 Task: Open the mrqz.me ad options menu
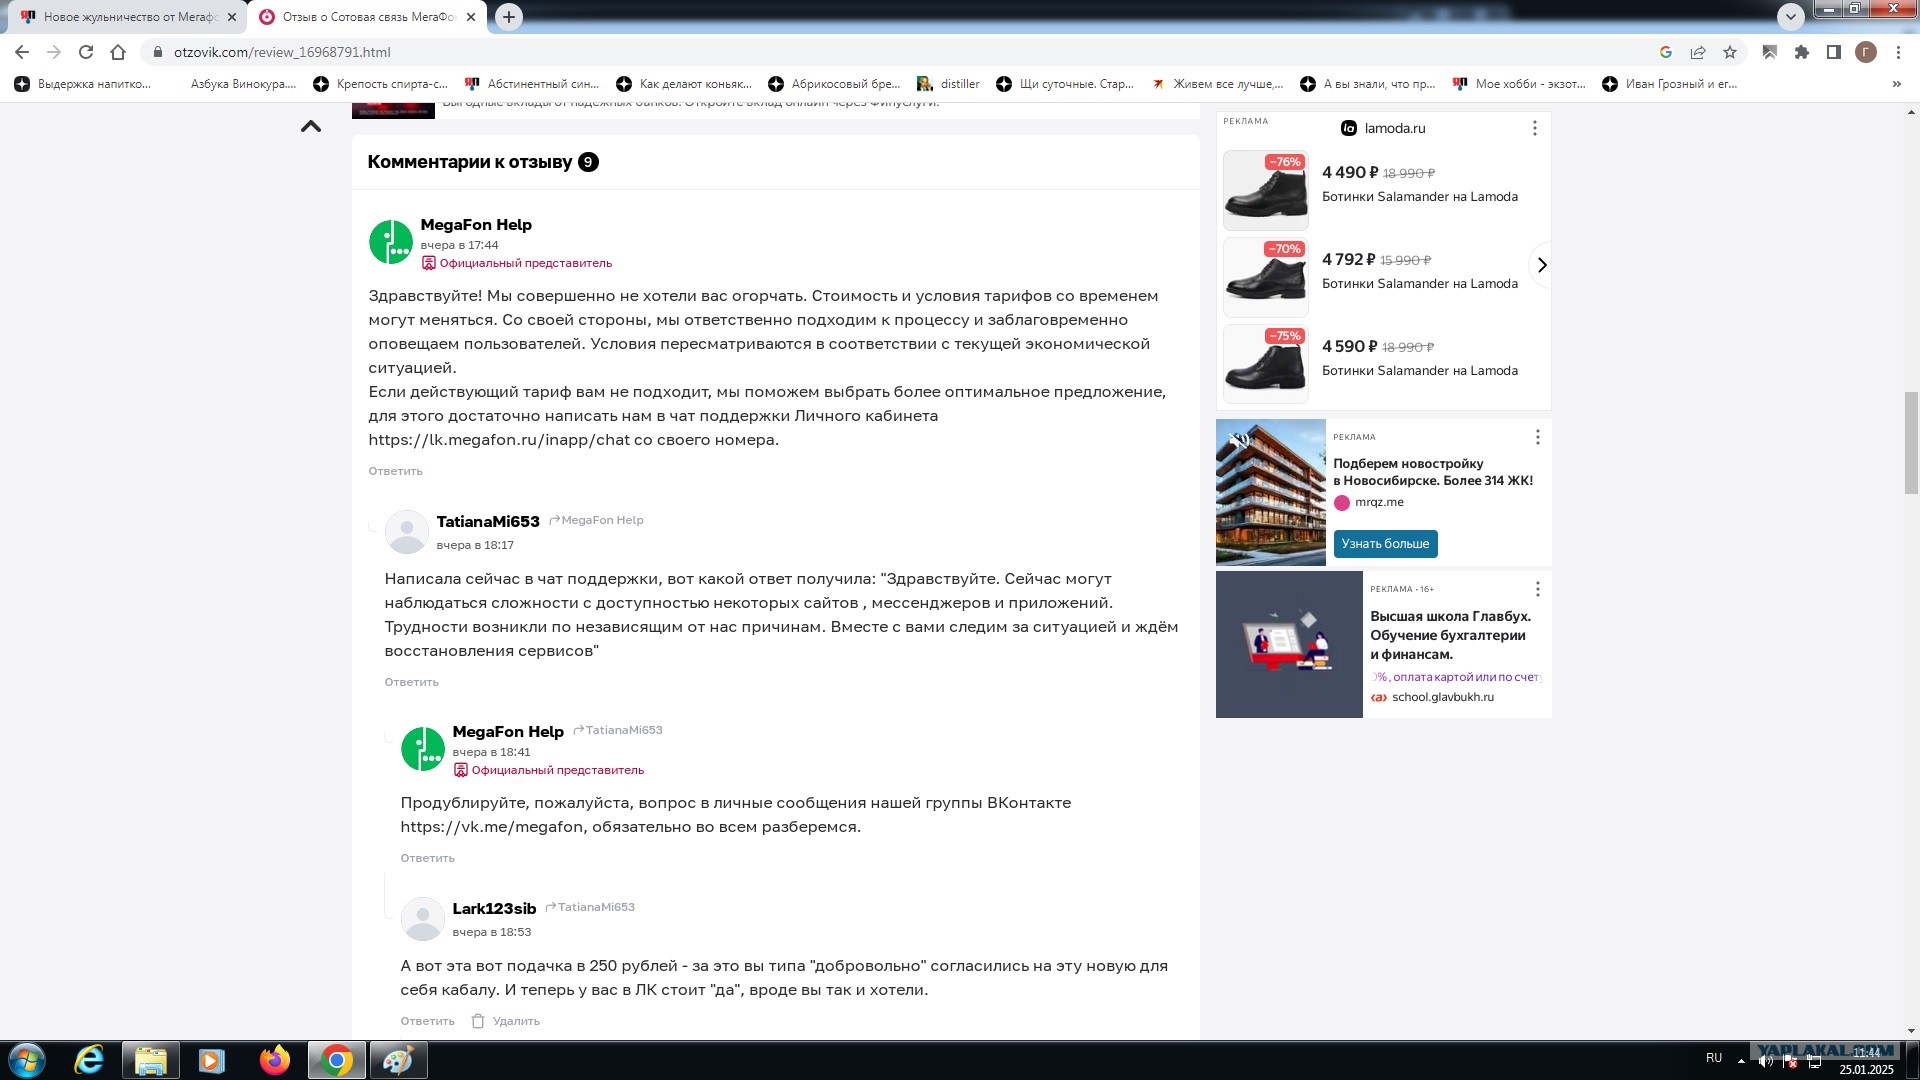1538,437
